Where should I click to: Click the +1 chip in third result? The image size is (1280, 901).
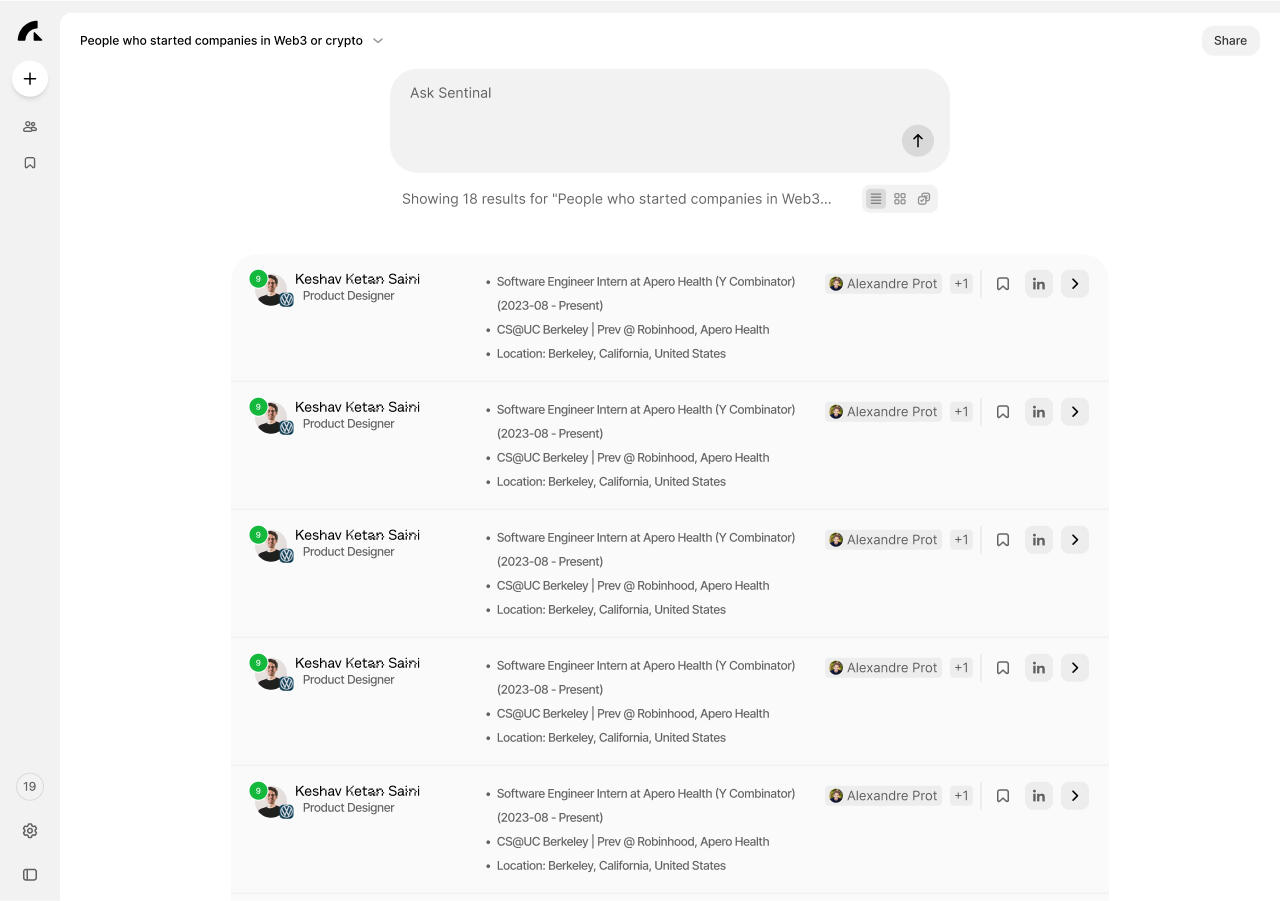coord(961,540)
